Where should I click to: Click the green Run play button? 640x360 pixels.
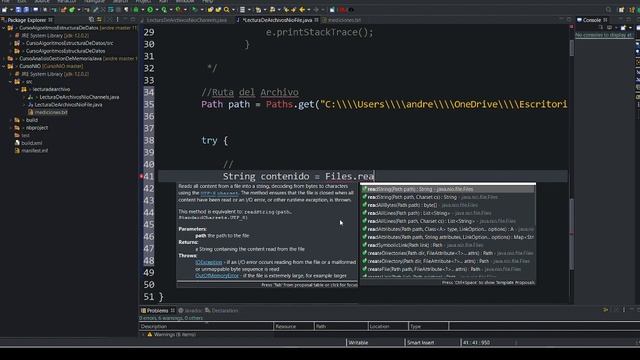(150, 9)
